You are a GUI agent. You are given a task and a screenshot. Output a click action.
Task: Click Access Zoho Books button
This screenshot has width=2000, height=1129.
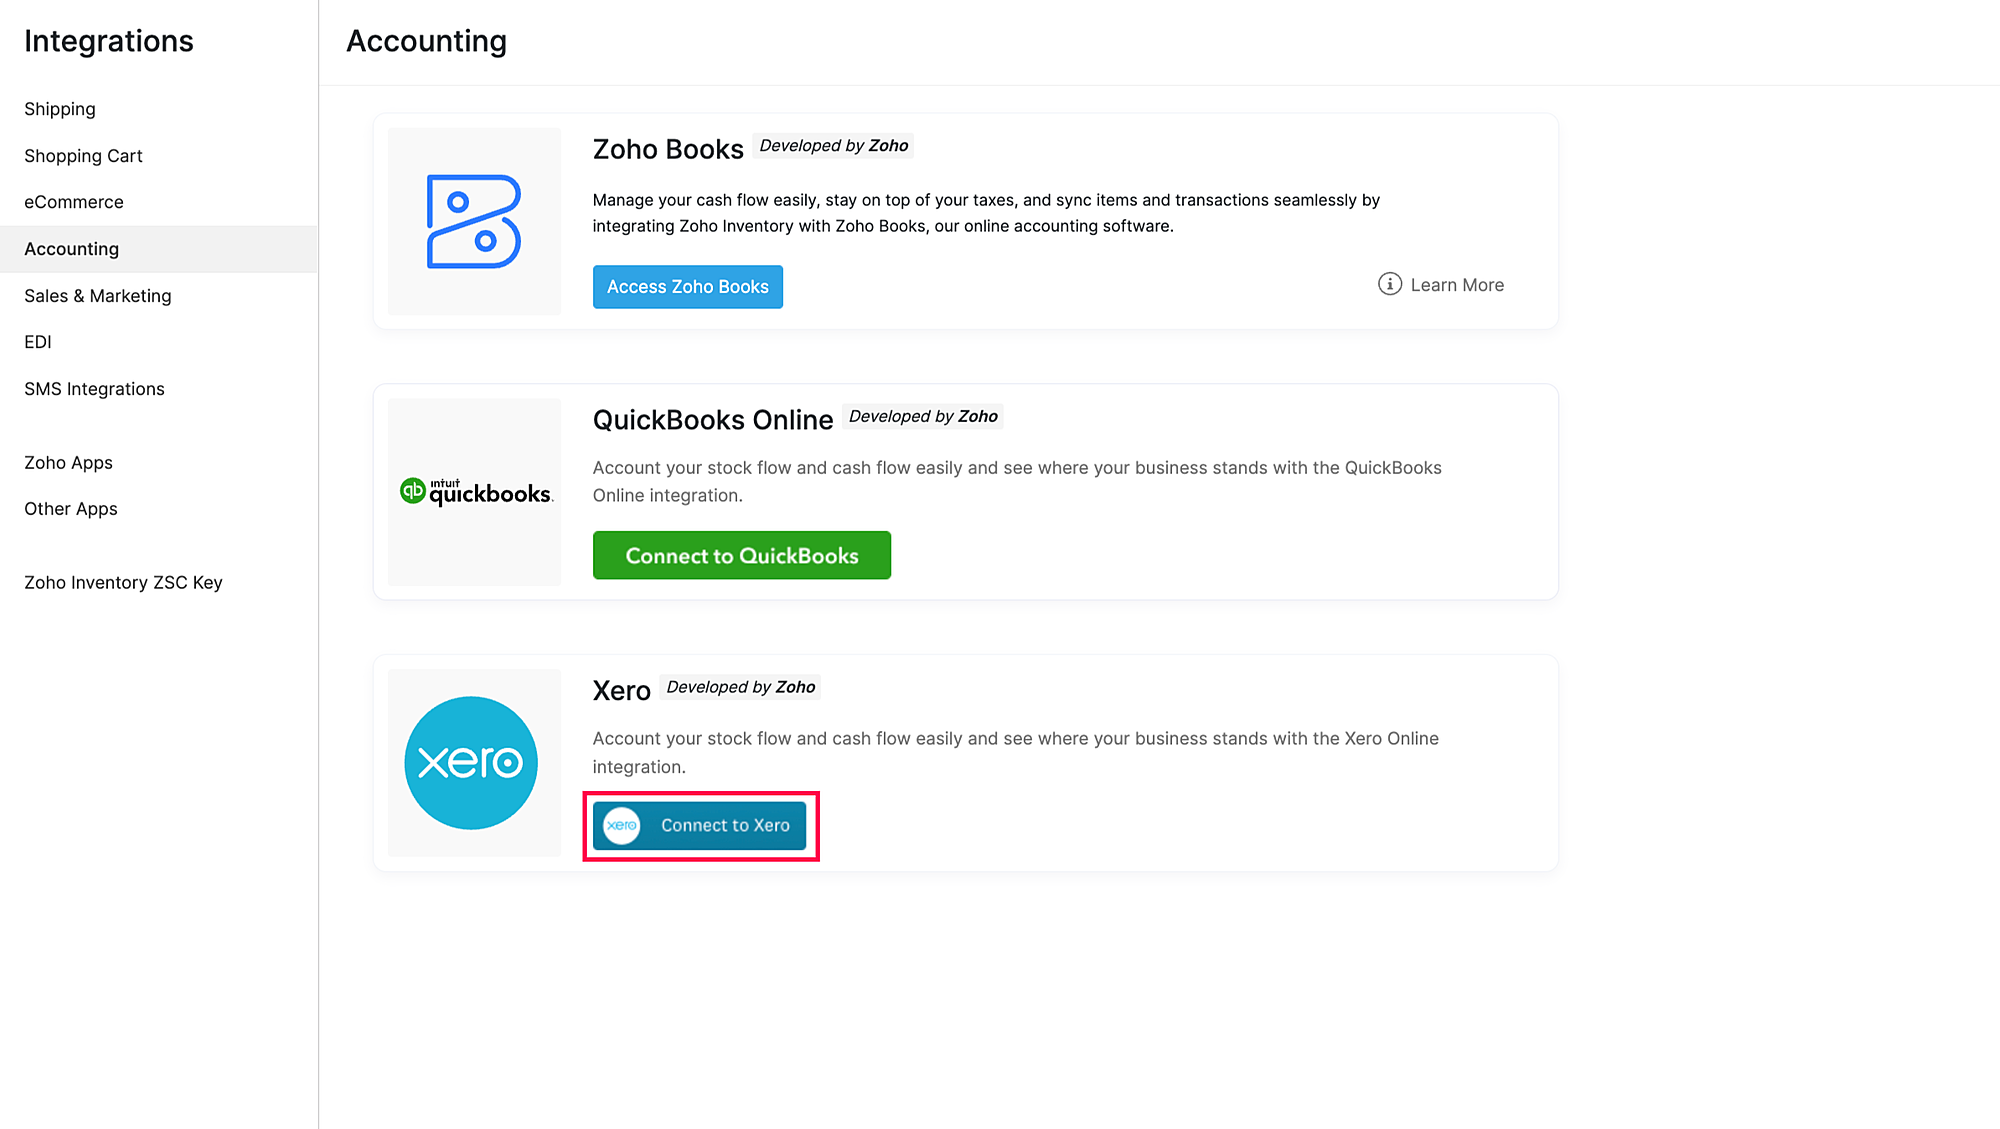tap(688, 287)
